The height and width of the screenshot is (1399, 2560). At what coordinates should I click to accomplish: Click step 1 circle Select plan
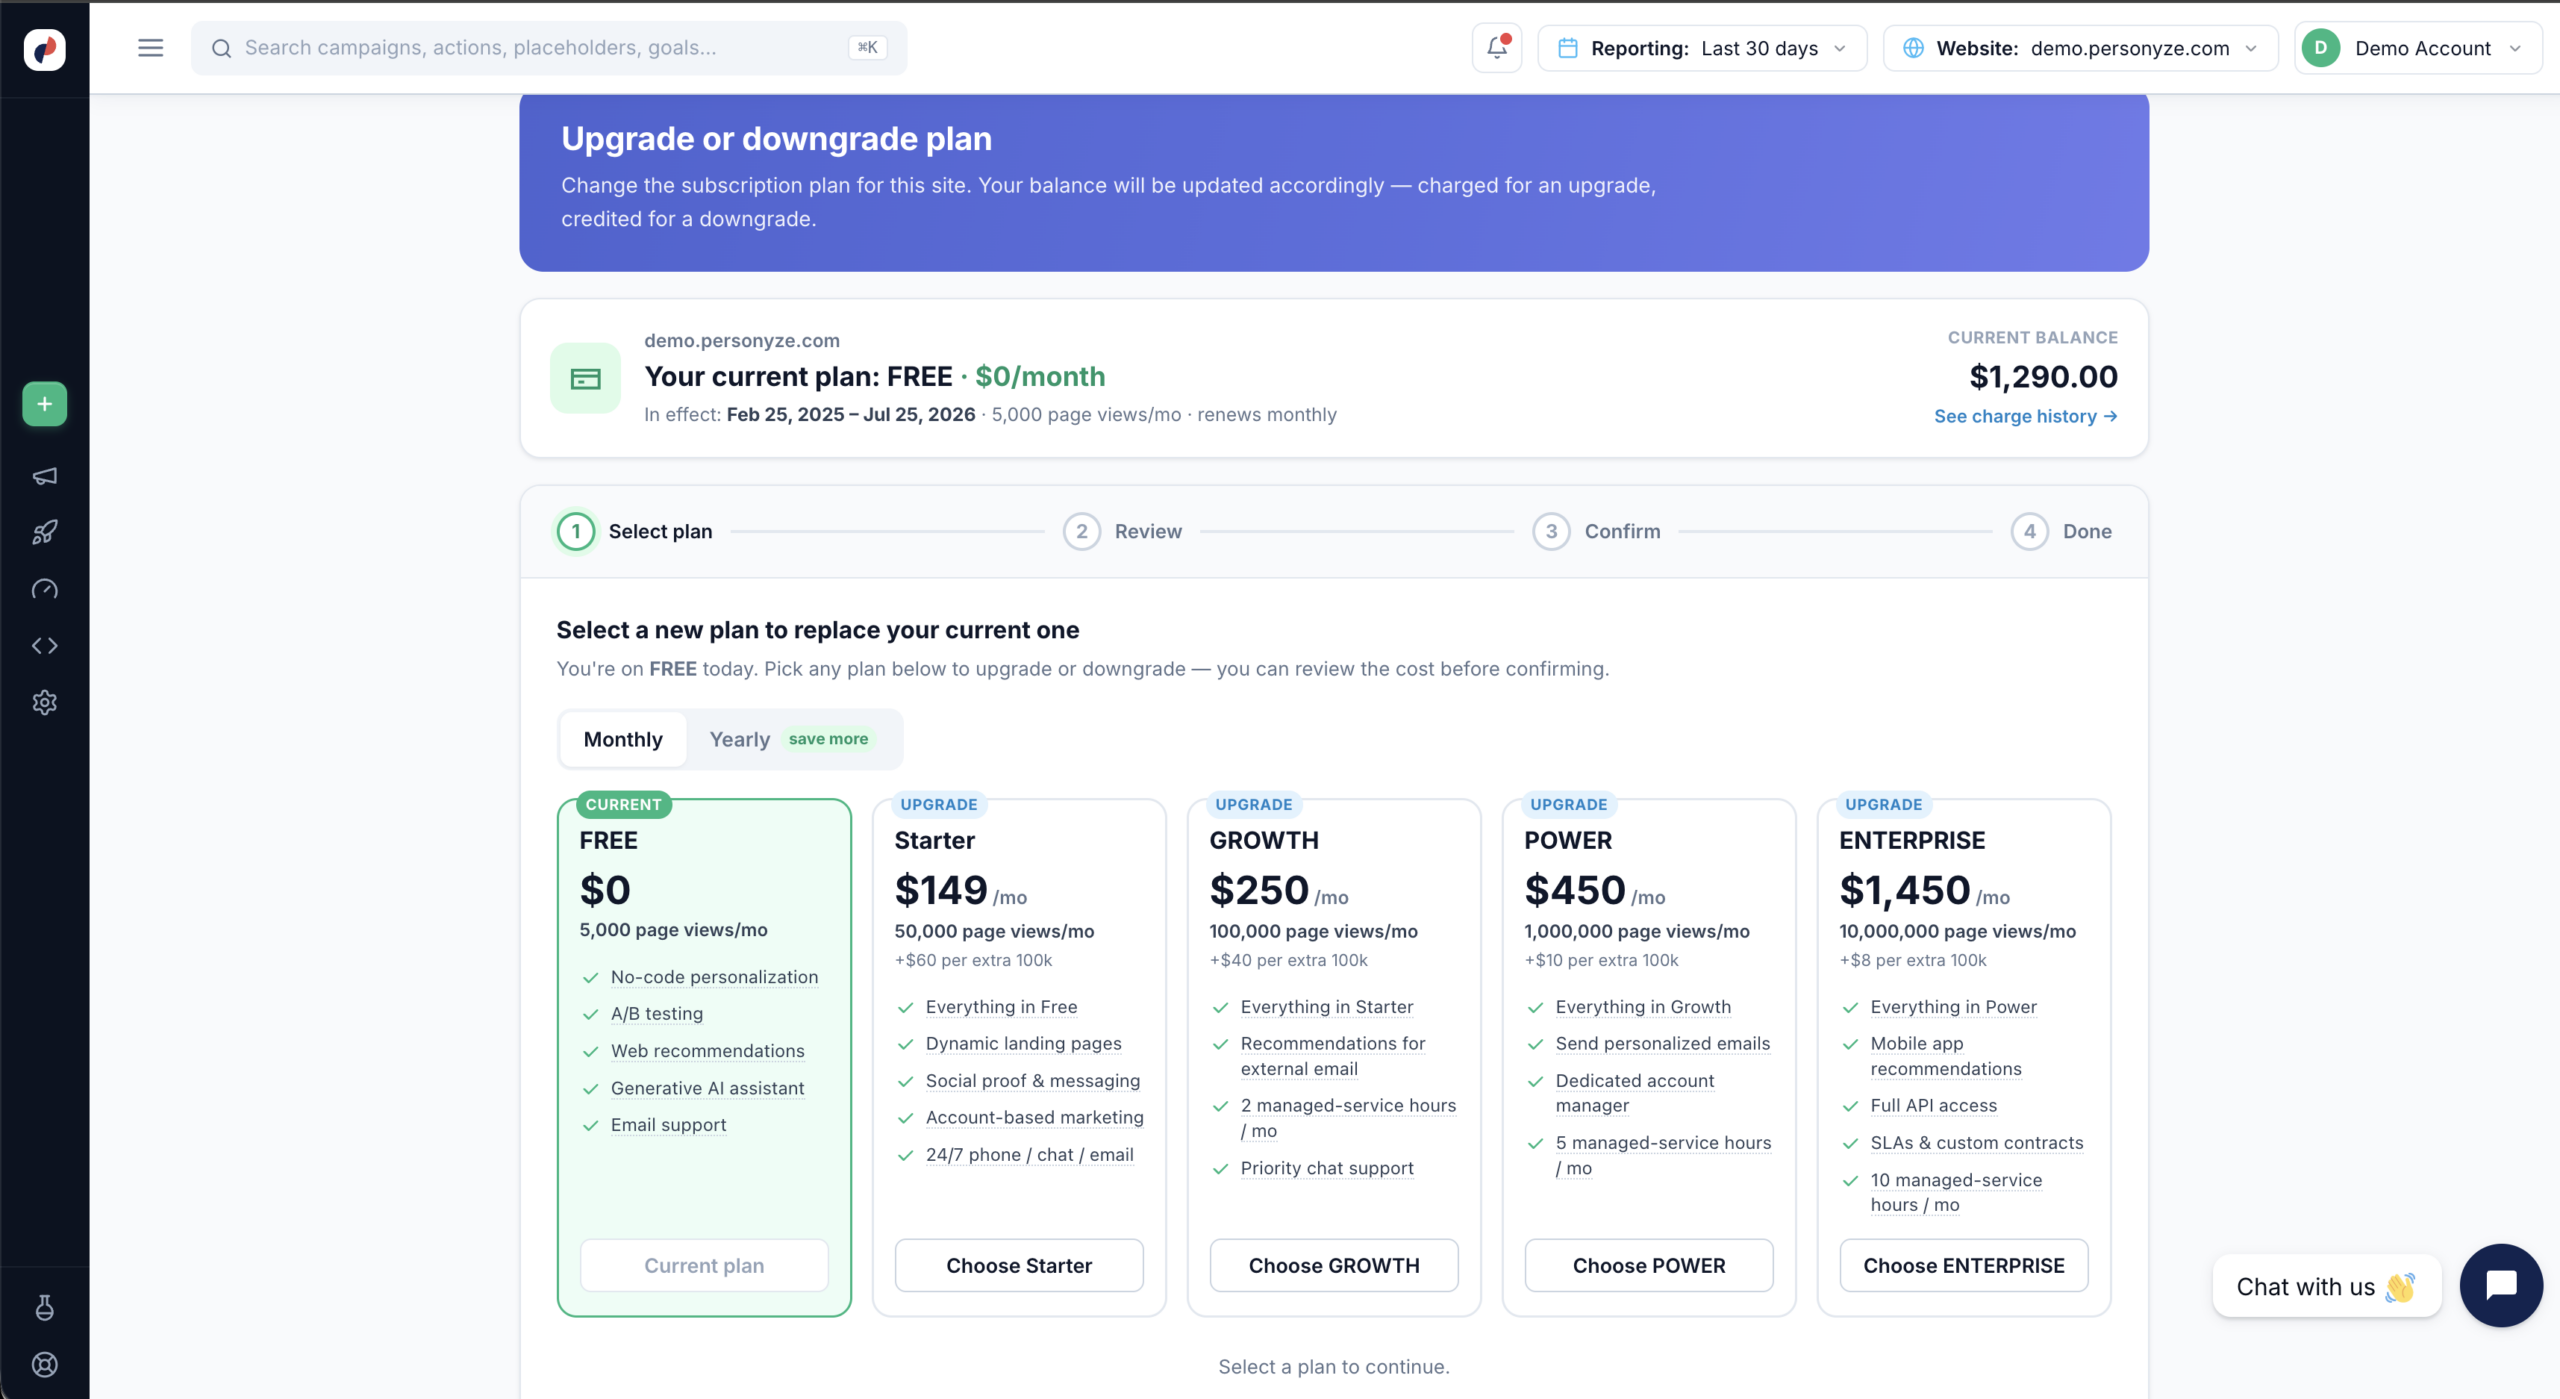tap(576, 532)
